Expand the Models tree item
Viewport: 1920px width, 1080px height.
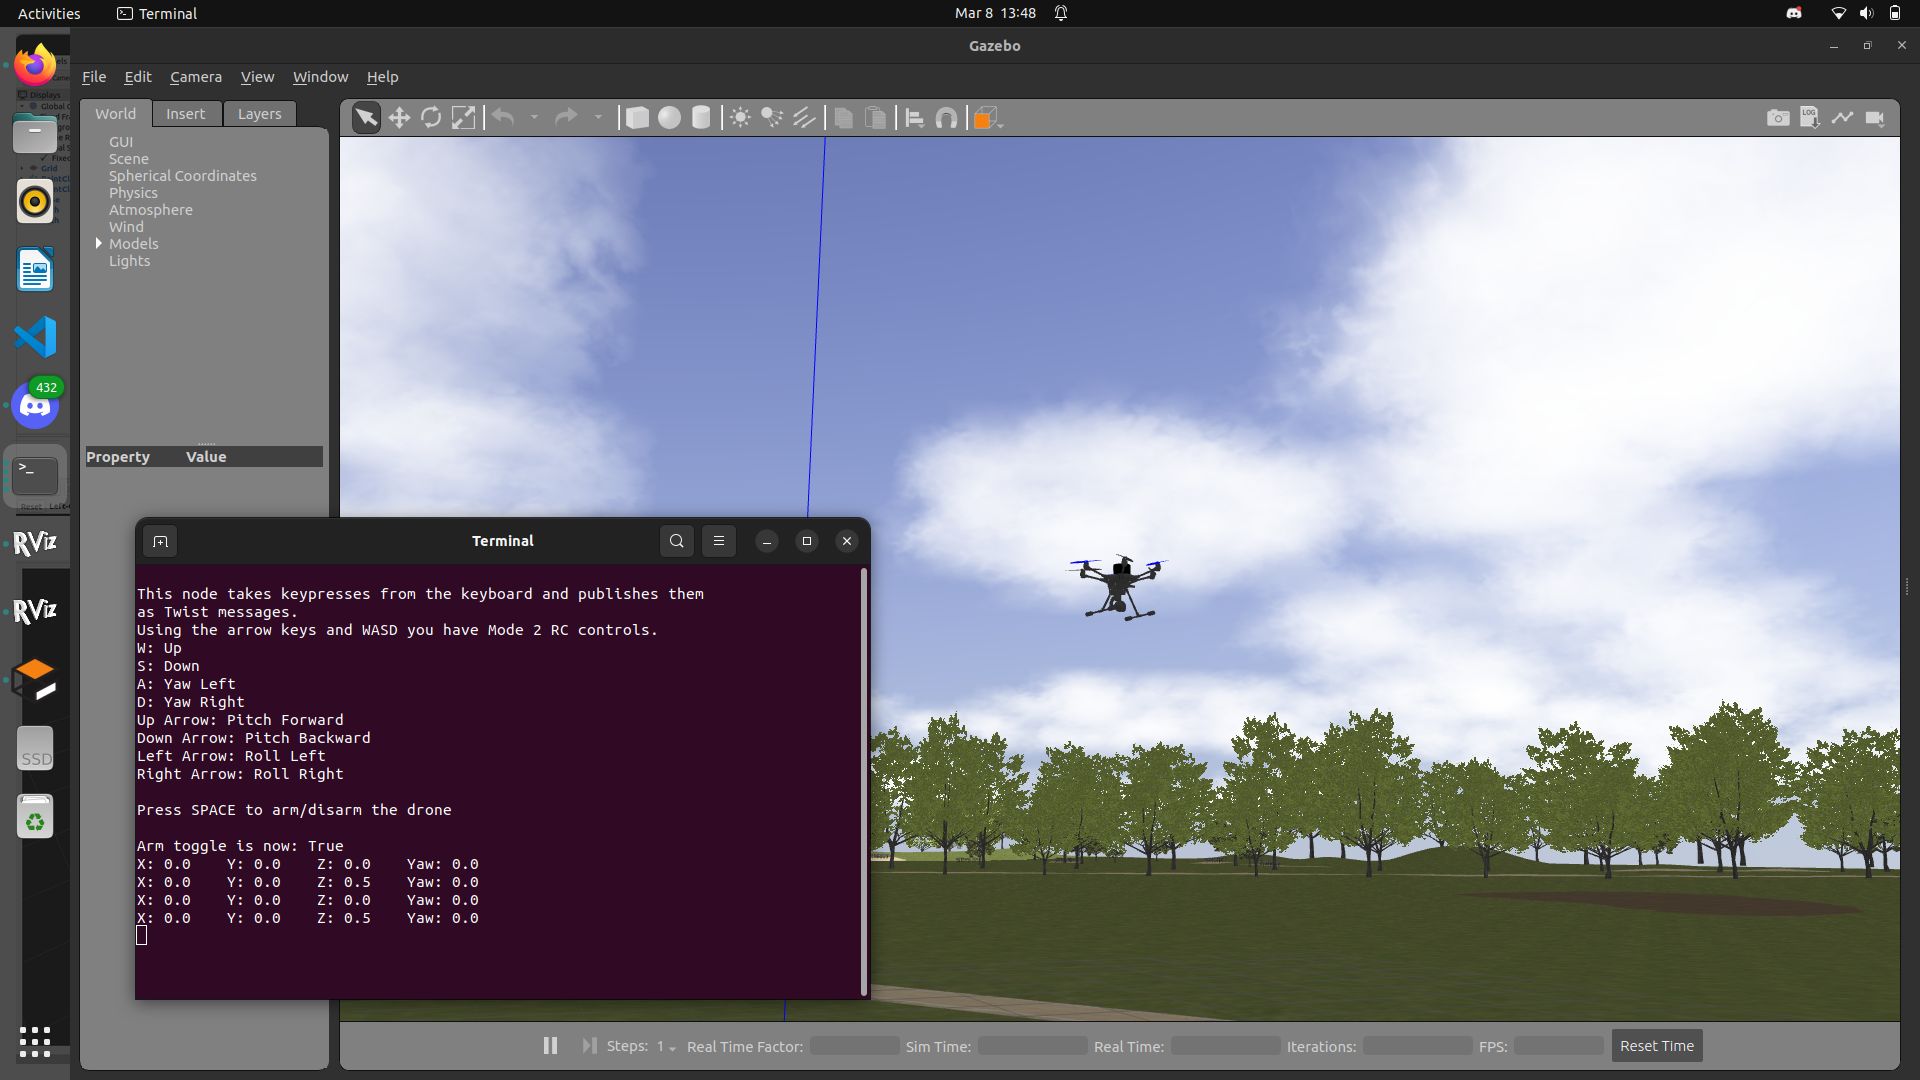click(x=99, y=243)
